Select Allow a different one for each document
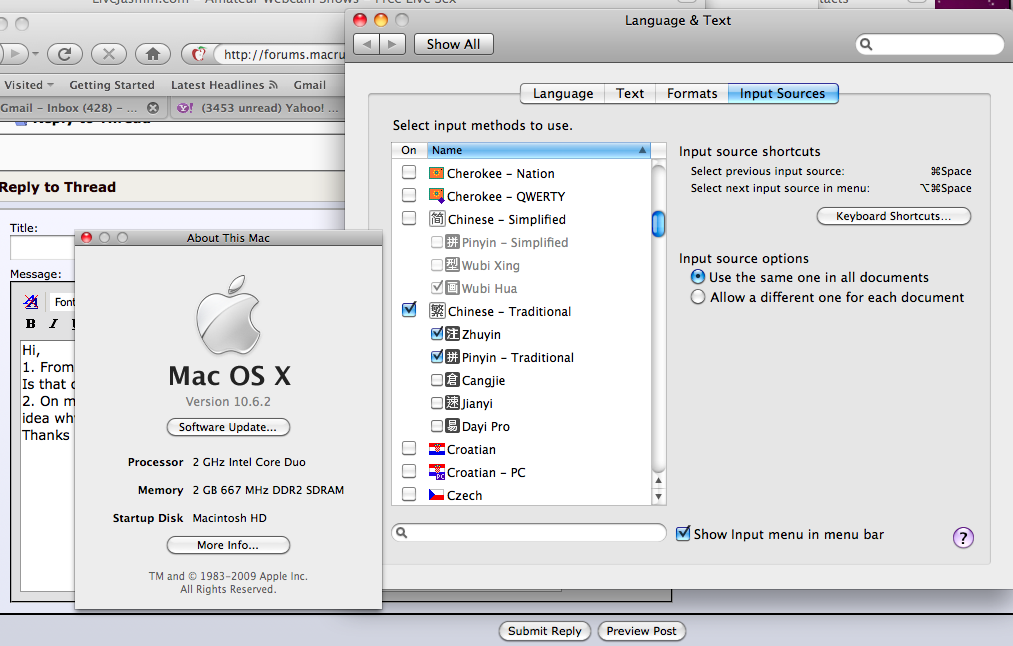This screenshot has width=1013, height=646. click(698, 297)
